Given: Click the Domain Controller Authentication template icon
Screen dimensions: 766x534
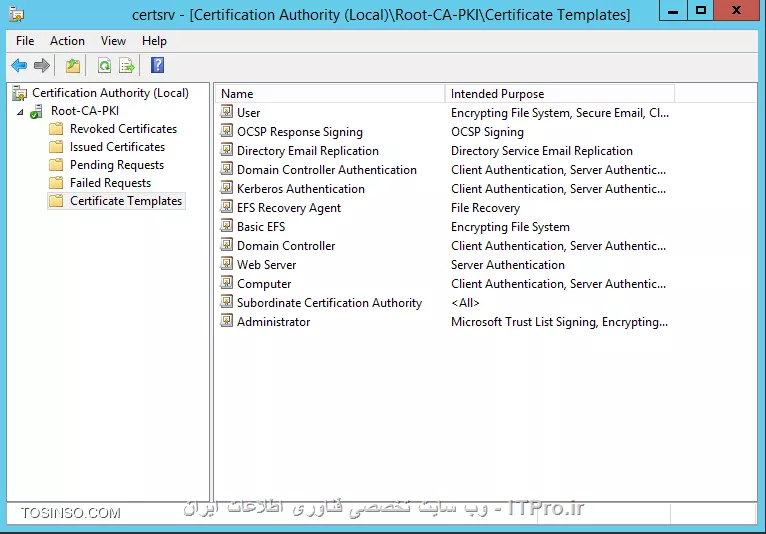Looking at the screenshot, I should tap(226, 169).
